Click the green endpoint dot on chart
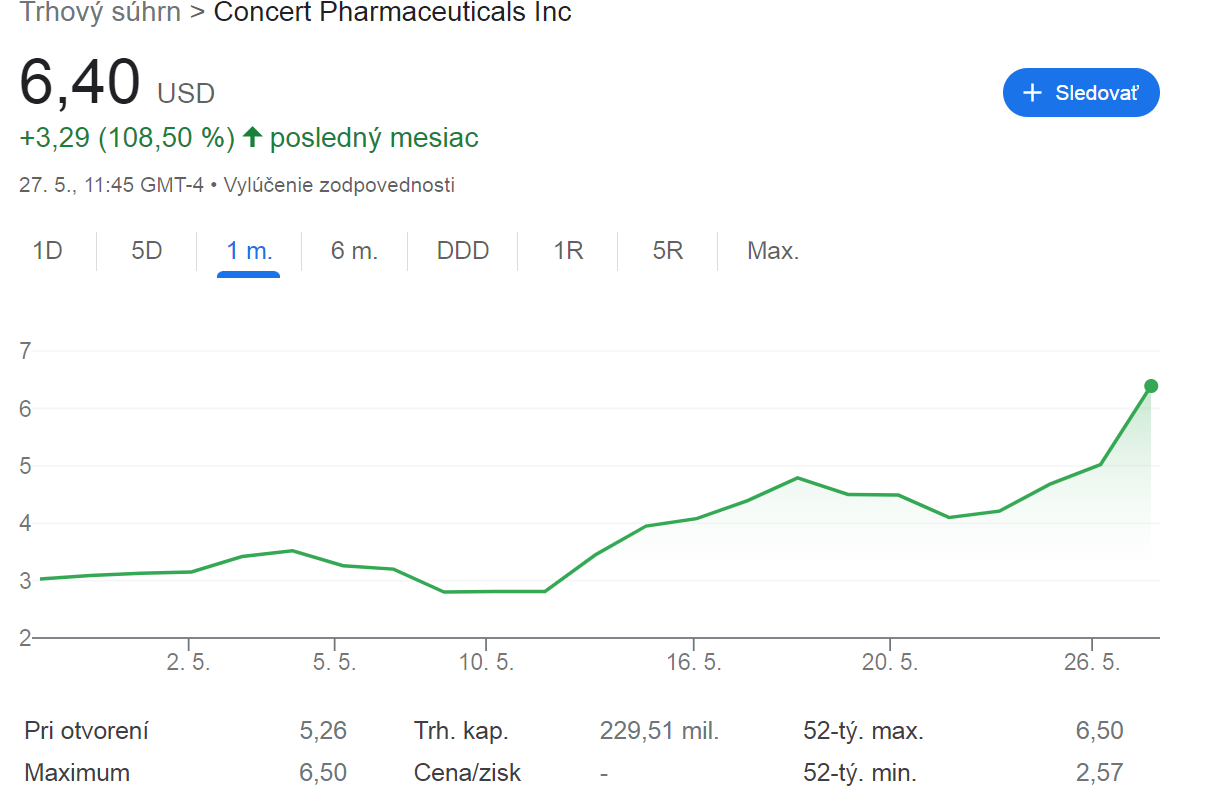1219x800 pixels. click(1151, 386)
